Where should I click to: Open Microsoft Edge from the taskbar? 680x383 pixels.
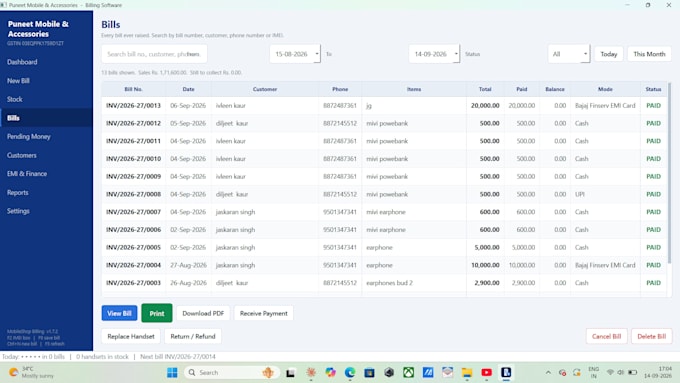[x=350, y=373]
